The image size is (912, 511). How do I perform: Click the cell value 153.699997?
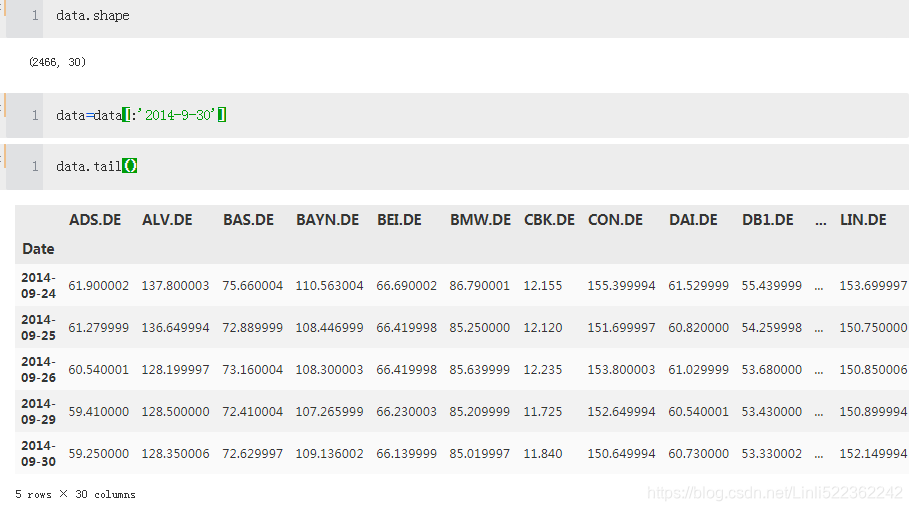tap(873, 285)
